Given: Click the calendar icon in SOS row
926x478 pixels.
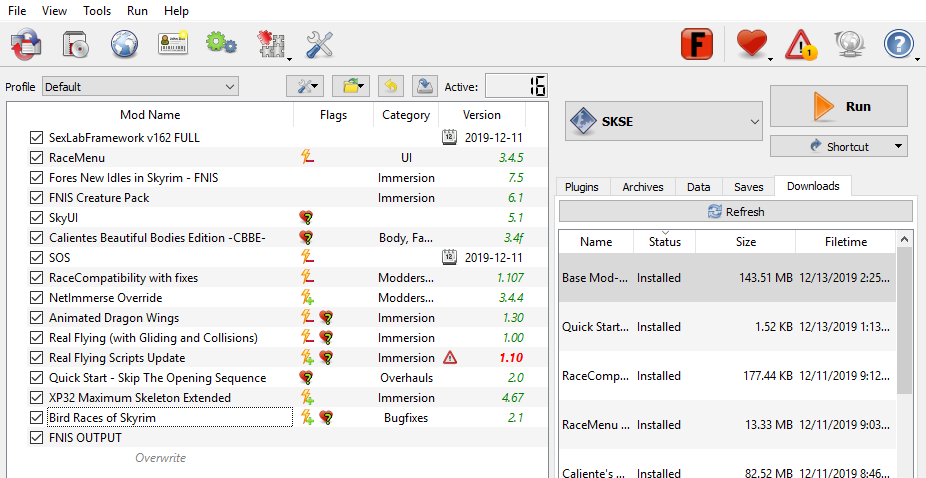Looking at the screenshot, I should coord(449,258).
